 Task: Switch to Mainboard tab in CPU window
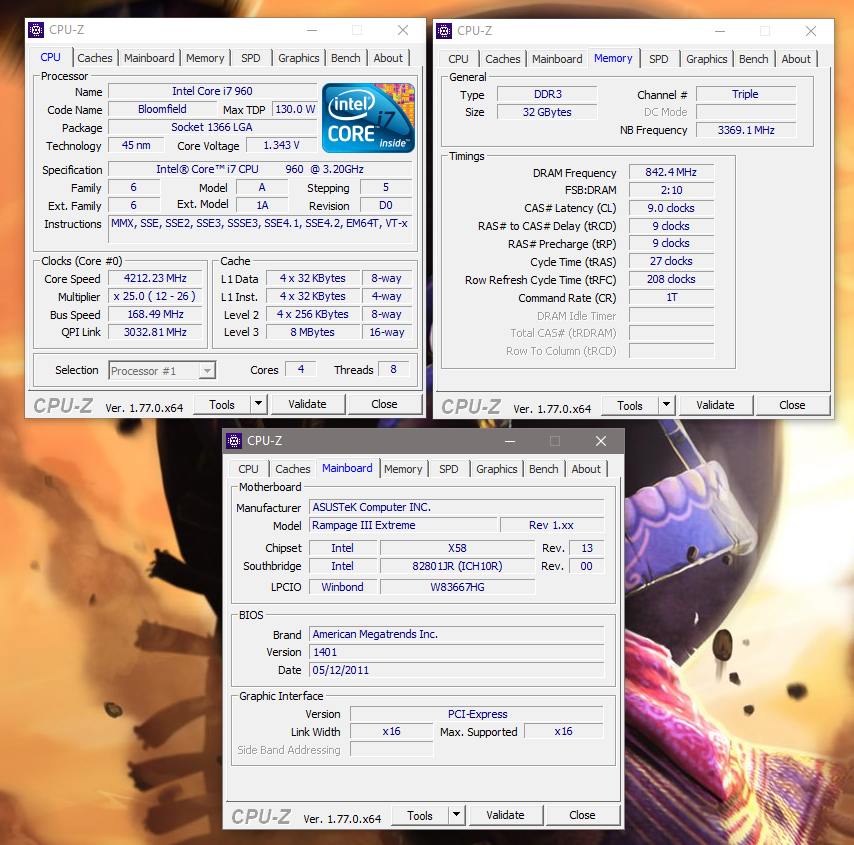pos(149,58)
